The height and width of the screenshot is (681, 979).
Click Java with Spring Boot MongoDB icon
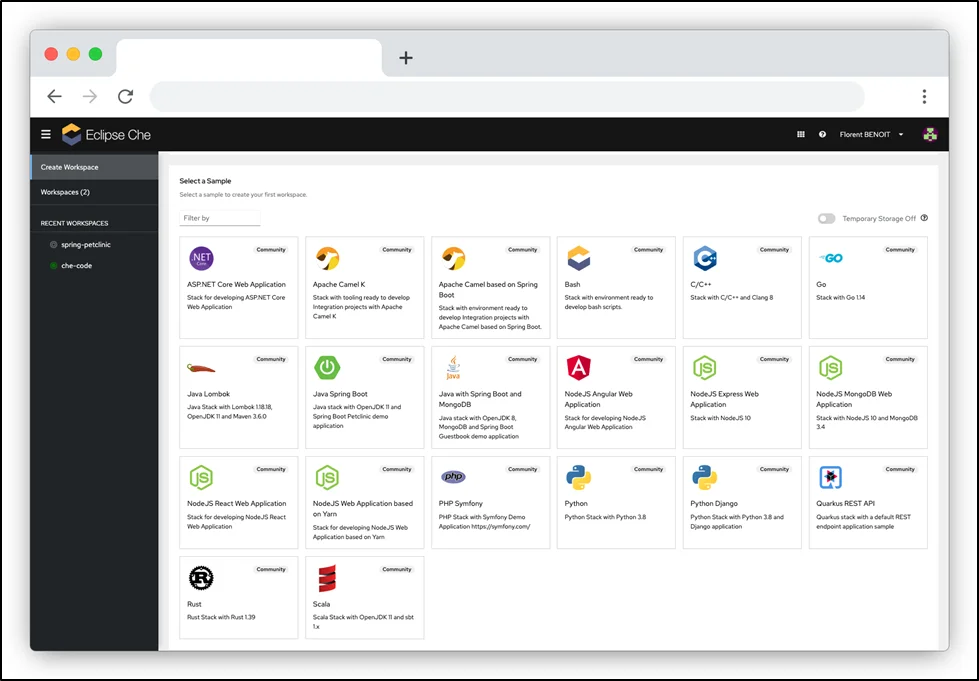click(453, 368)
